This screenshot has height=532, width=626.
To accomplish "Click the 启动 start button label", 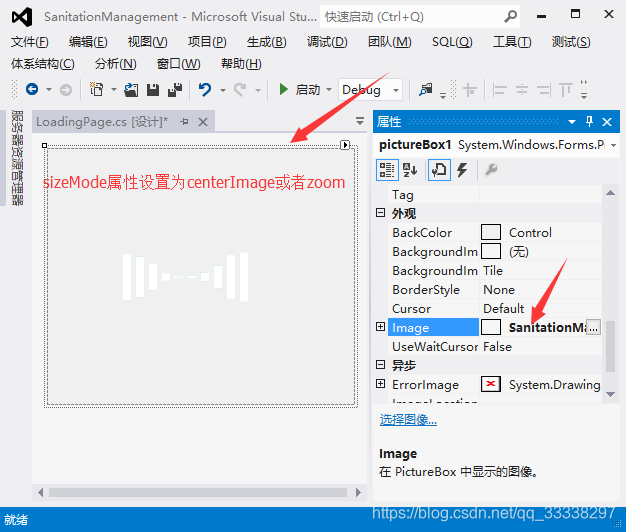I will click(x=308, y=90).
